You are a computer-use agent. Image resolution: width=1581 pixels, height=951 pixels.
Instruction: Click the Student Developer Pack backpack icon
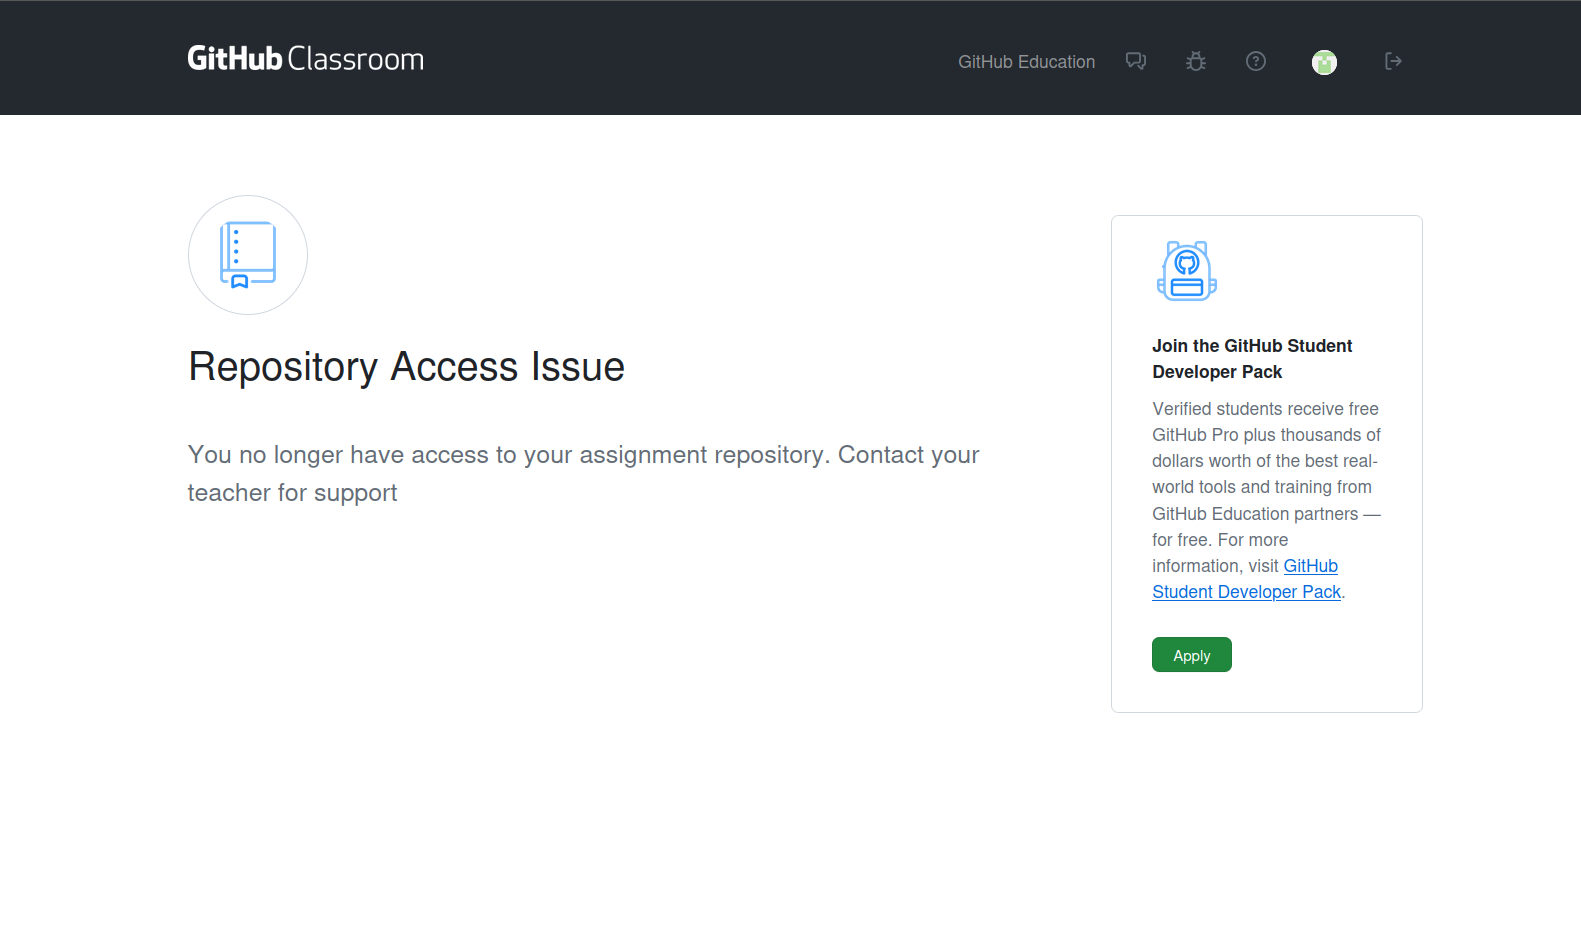(1187, 271)
